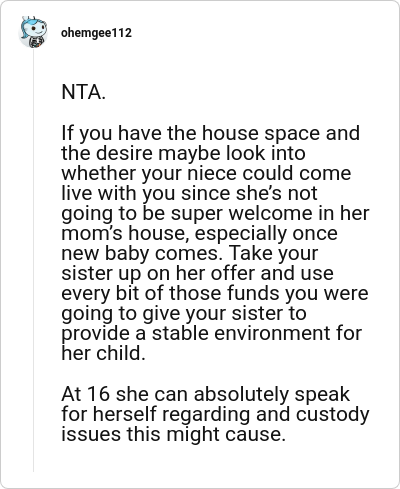The width and height of the screenshot is (400, 489).
Task: Click the number "16" in the last paragraph
Action: point(98,394)
